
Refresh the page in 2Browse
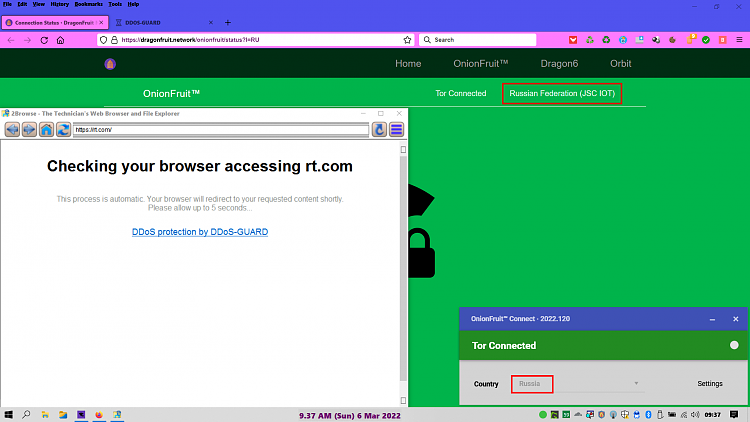click(63, 130)
